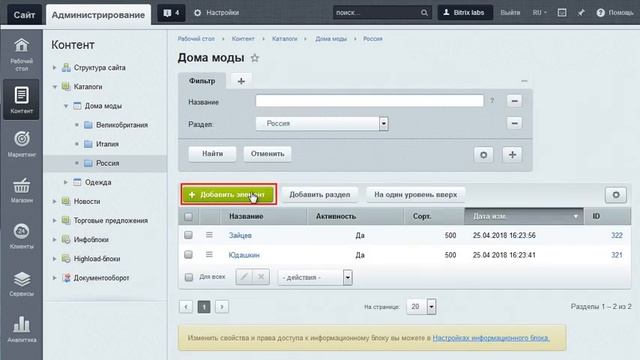Open Настройки from the top bar

click(216, 13)
